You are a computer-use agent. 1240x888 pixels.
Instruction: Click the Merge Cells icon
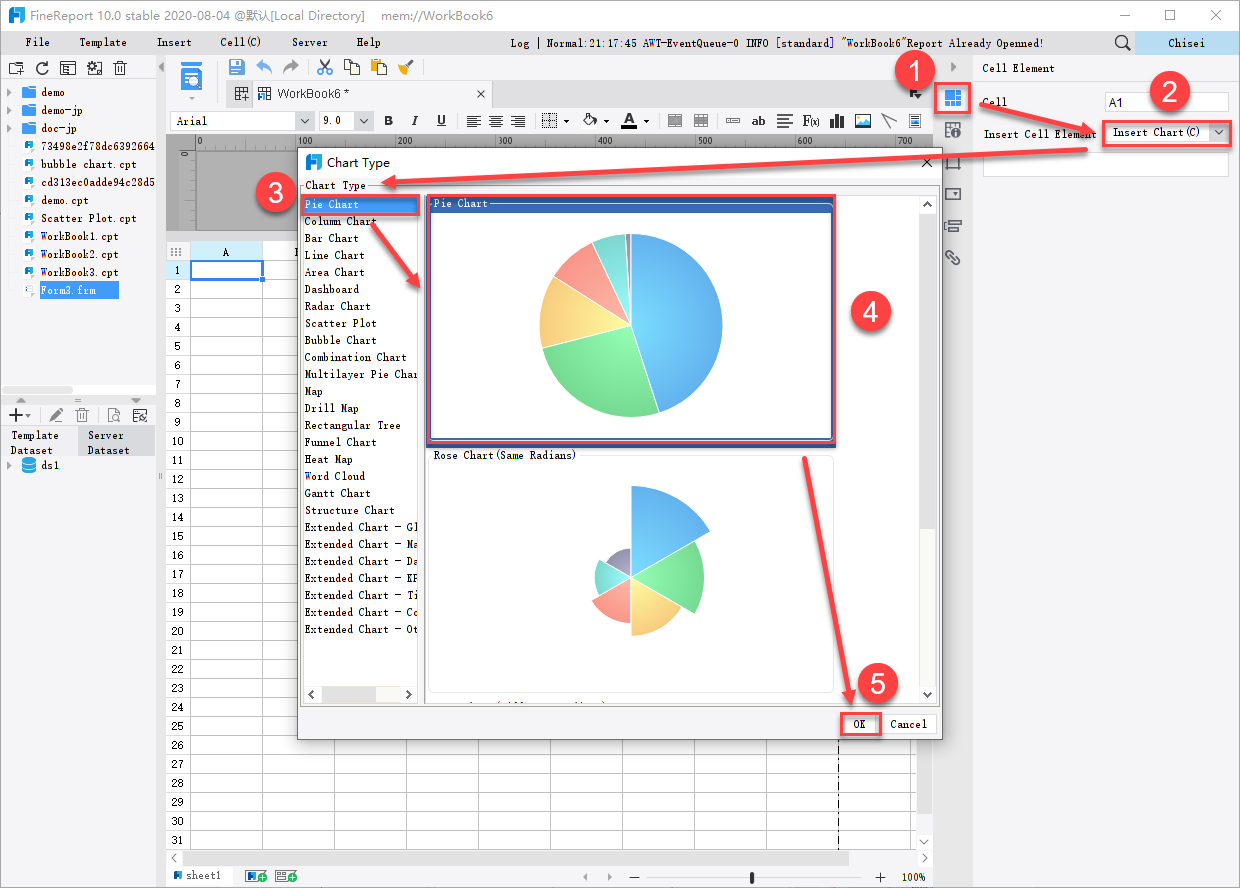[x=674, y=120]
